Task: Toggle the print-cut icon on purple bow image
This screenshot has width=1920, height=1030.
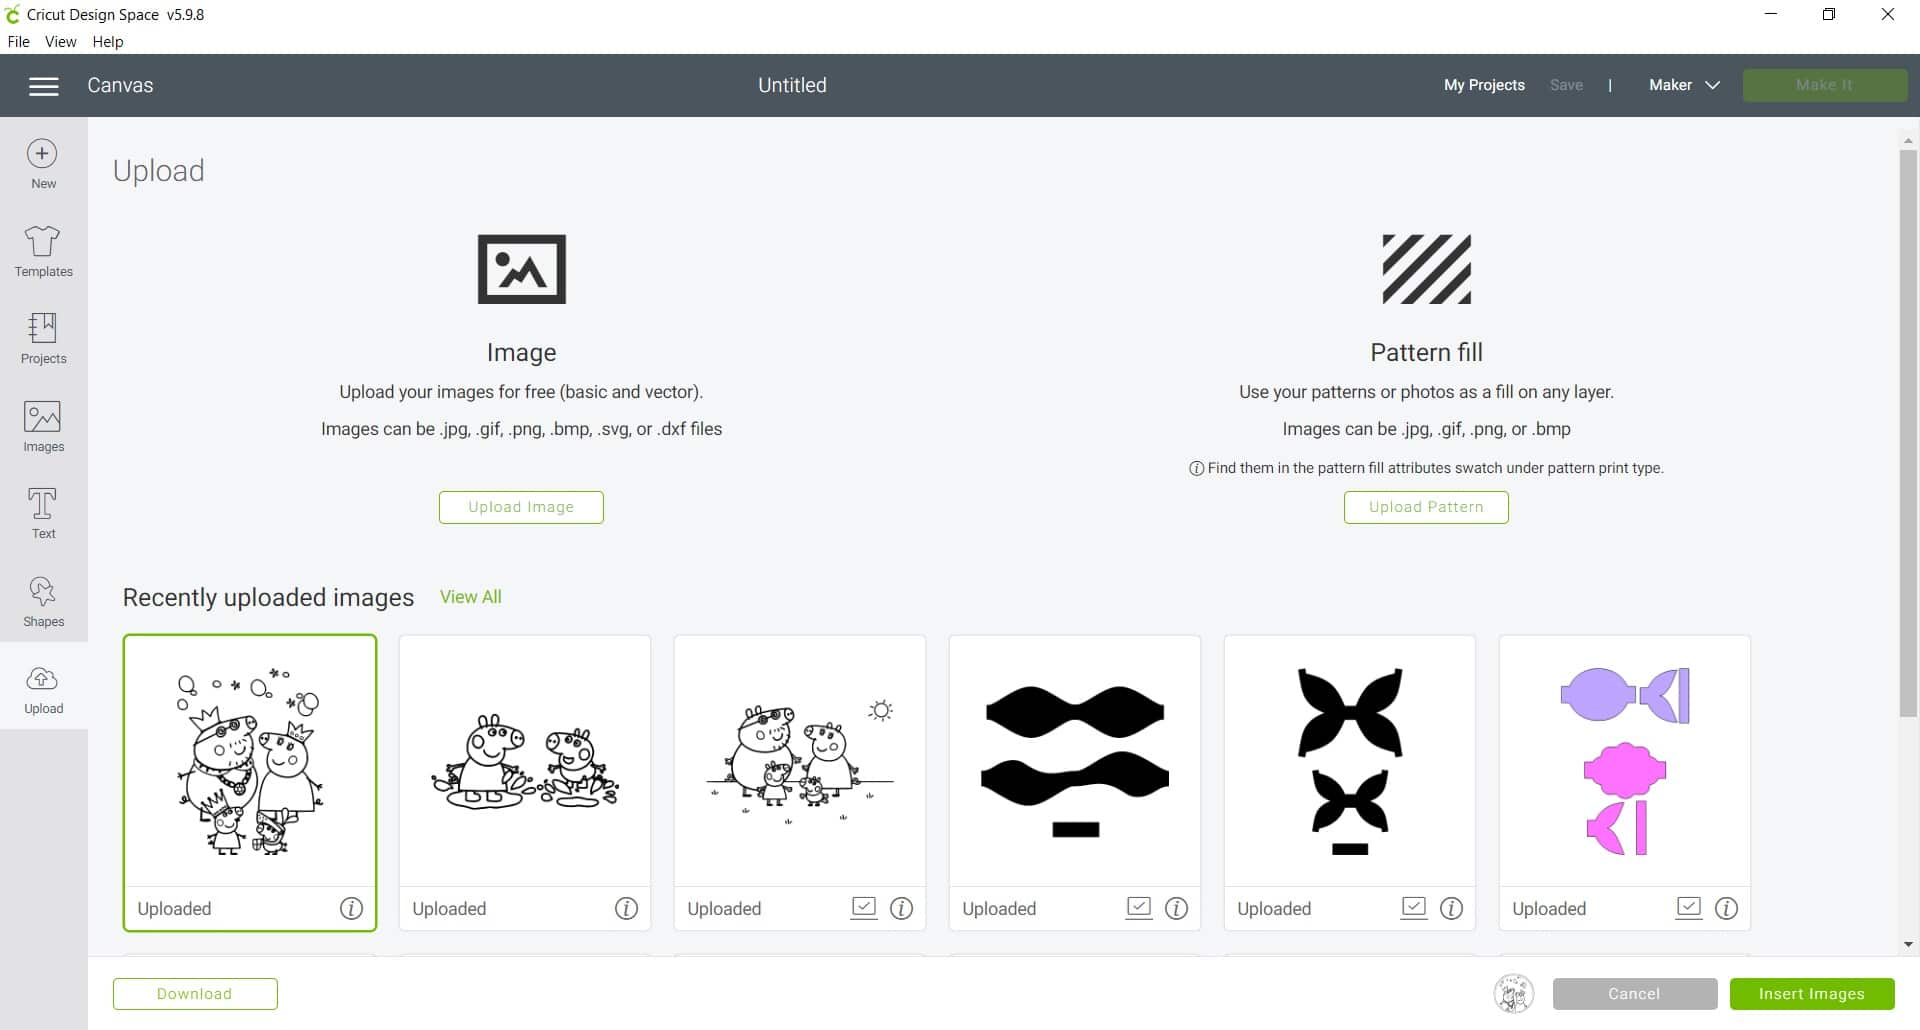Action: click(x=1689, y=907)
